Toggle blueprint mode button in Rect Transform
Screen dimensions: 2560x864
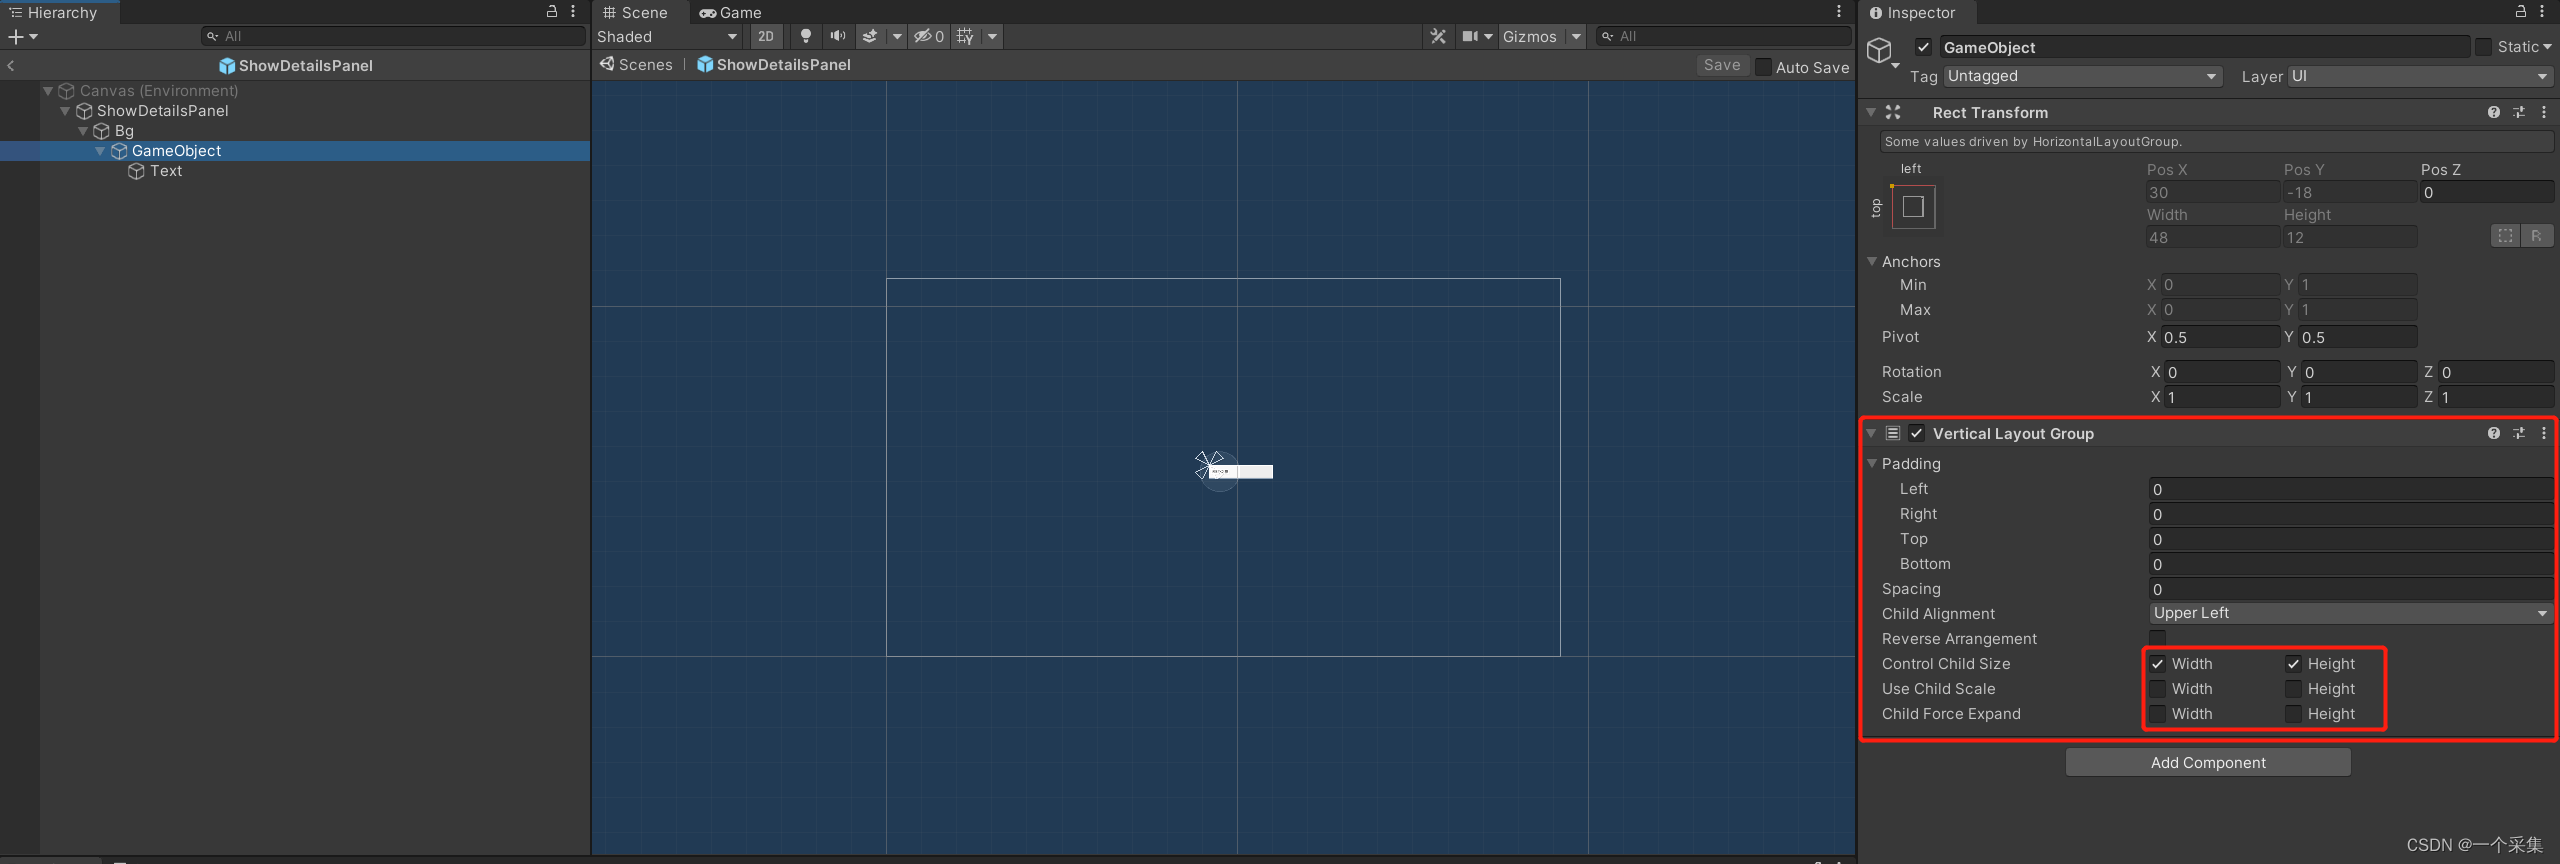2505,236
